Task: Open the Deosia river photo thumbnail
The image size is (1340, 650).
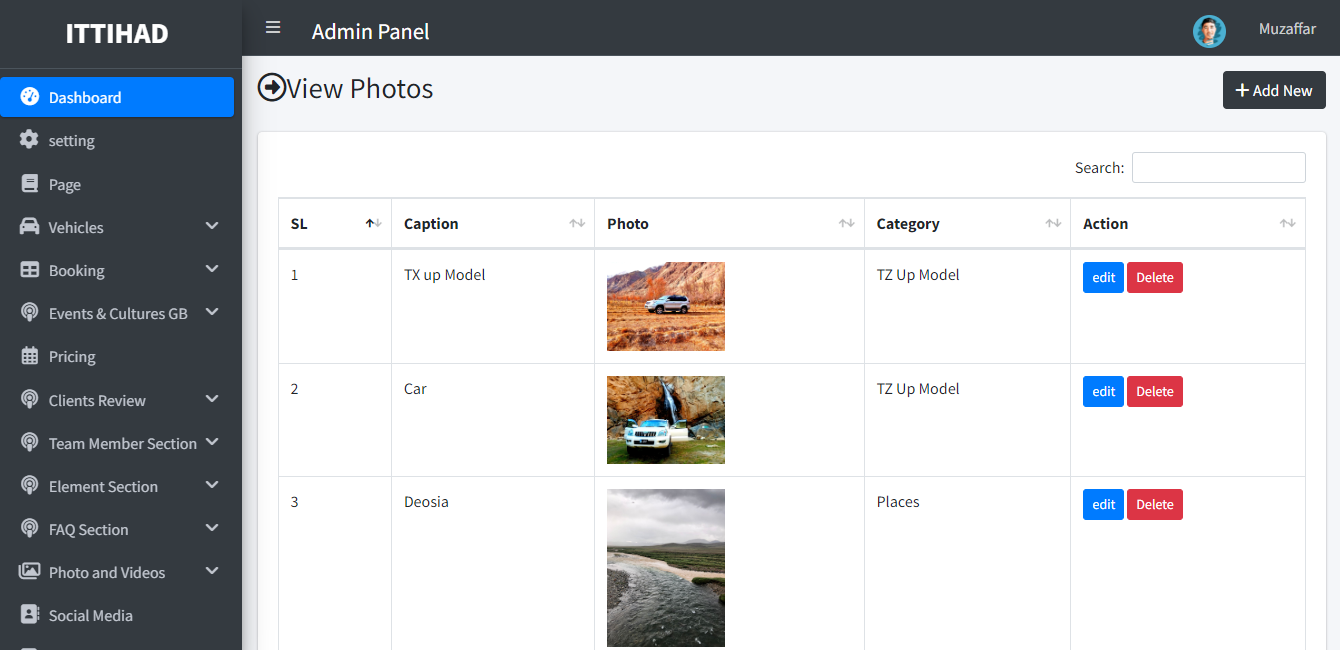Action: 666,568
